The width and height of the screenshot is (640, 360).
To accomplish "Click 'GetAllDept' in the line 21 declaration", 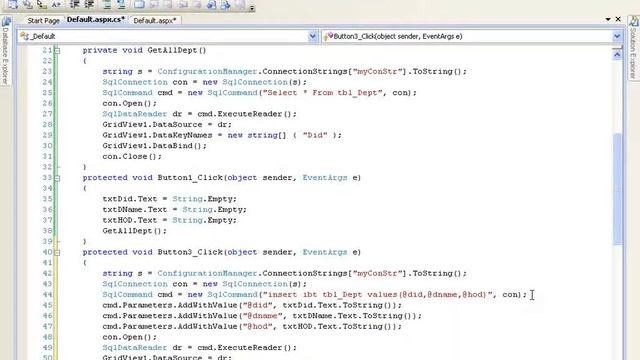I will click(x=172, y=50).
